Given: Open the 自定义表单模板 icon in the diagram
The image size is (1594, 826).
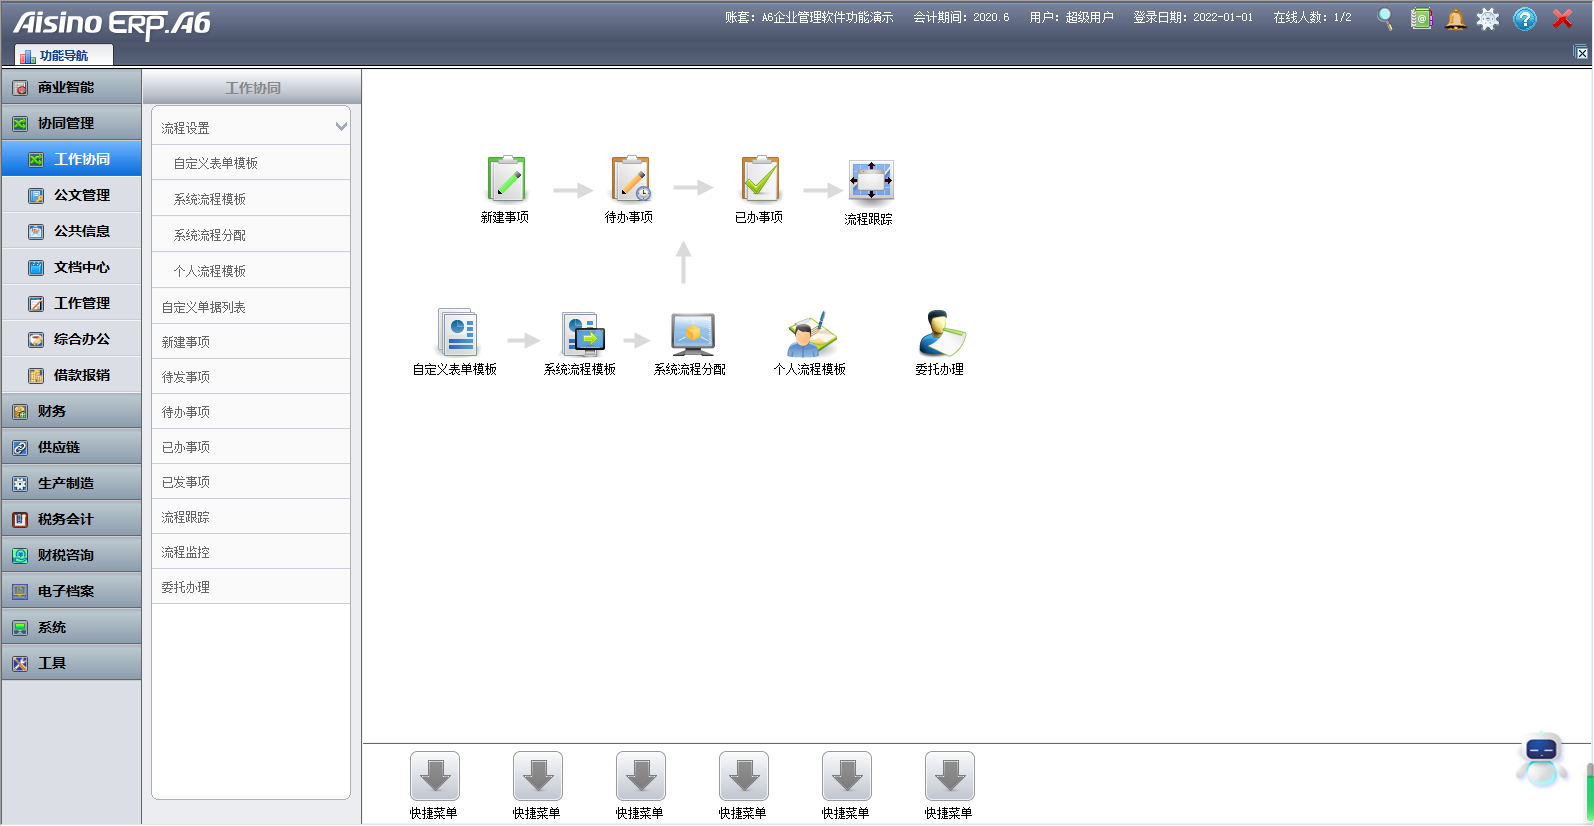Looking at the screenshot, I should (457, 333).
